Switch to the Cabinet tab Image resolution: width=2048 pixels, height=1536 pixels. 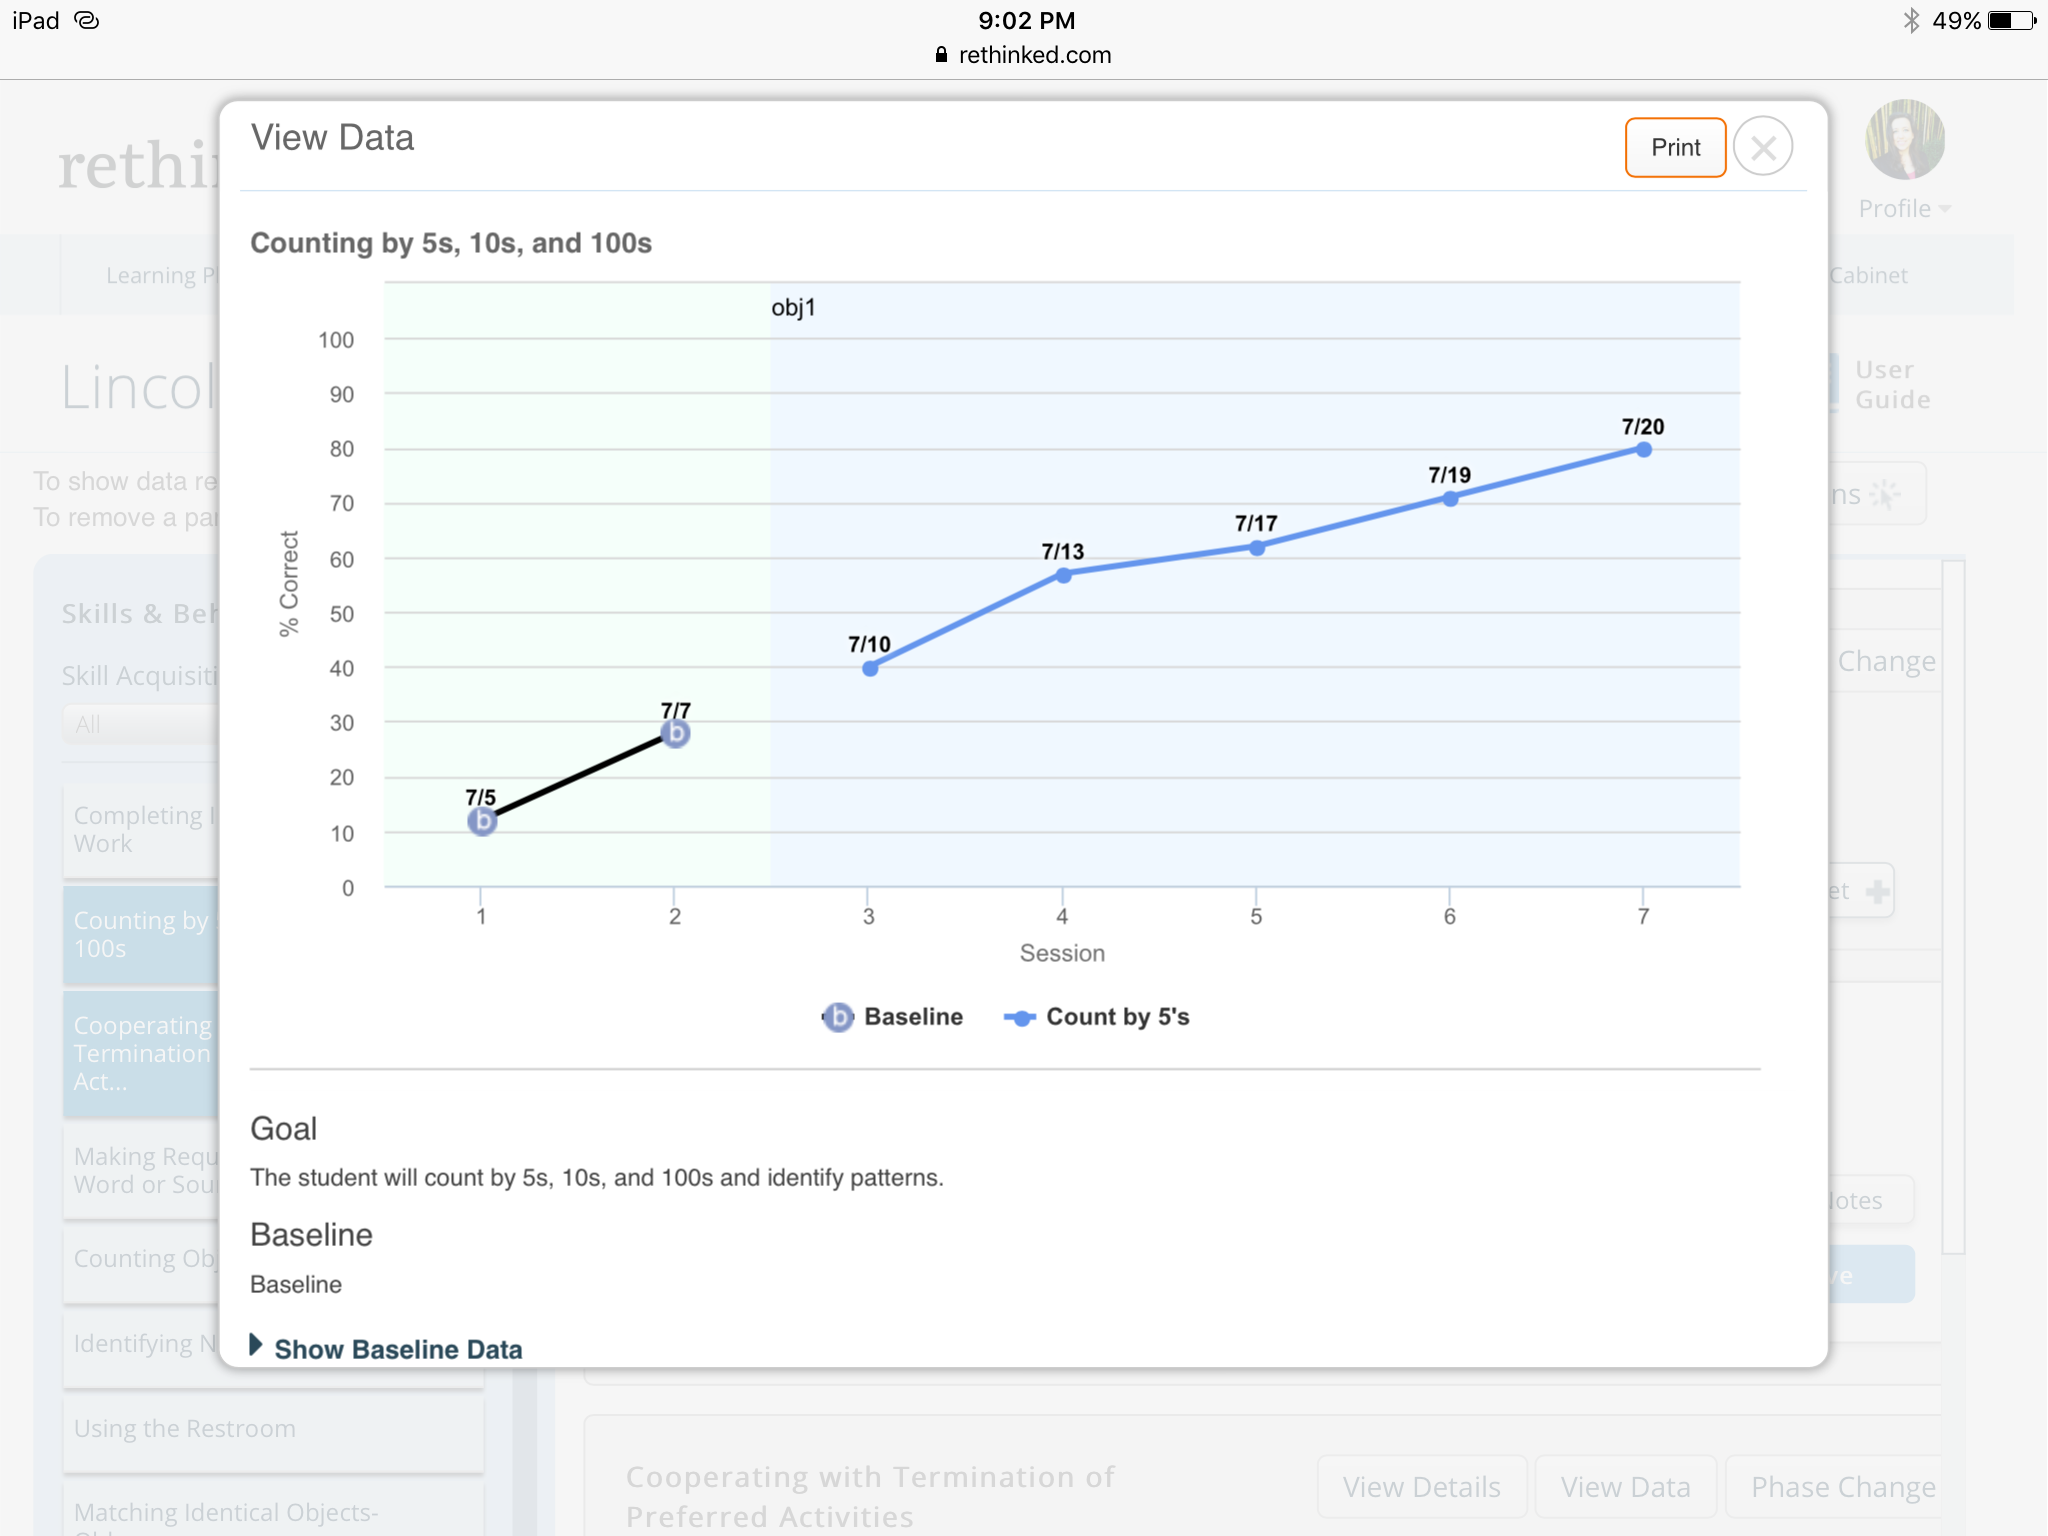(1869, 275)
